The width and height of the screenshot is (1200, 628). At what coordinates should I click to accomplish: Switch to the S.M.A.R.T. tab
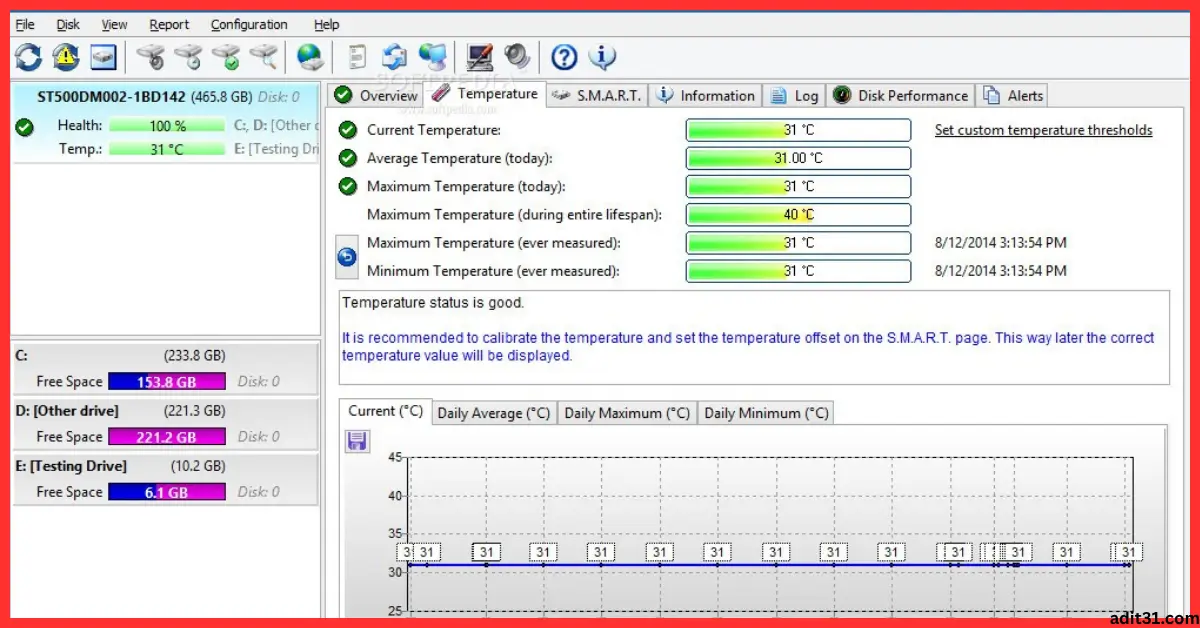(596, 96)
